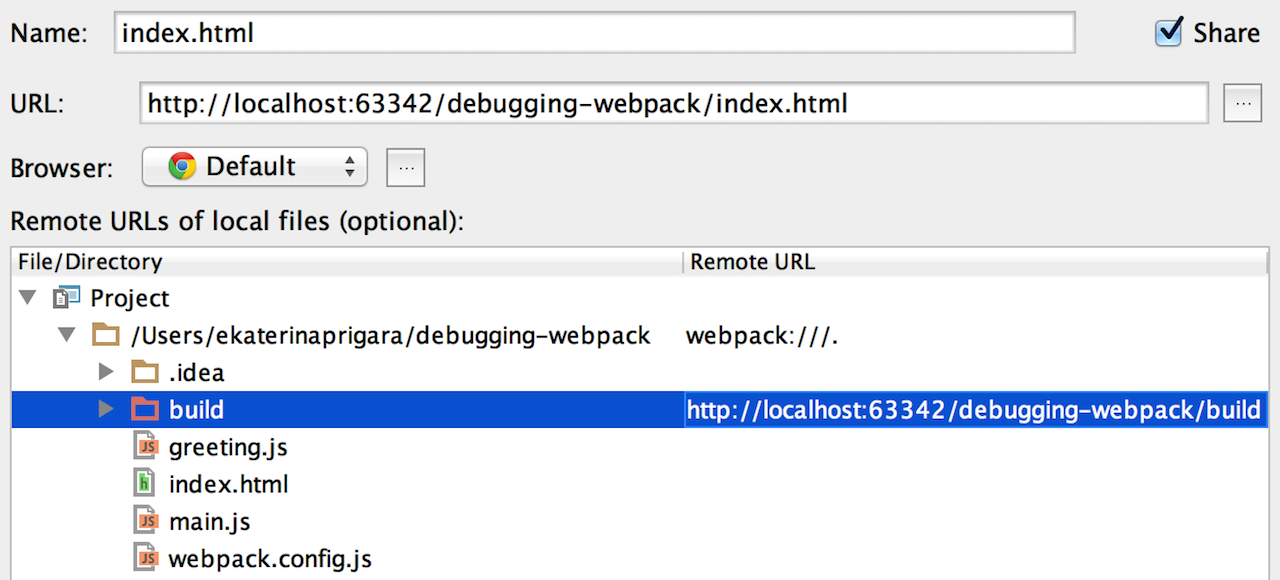1280x580 pixels.
Task: Click the JavaScript icon next to greeting.js
Action: click(146, 446)
